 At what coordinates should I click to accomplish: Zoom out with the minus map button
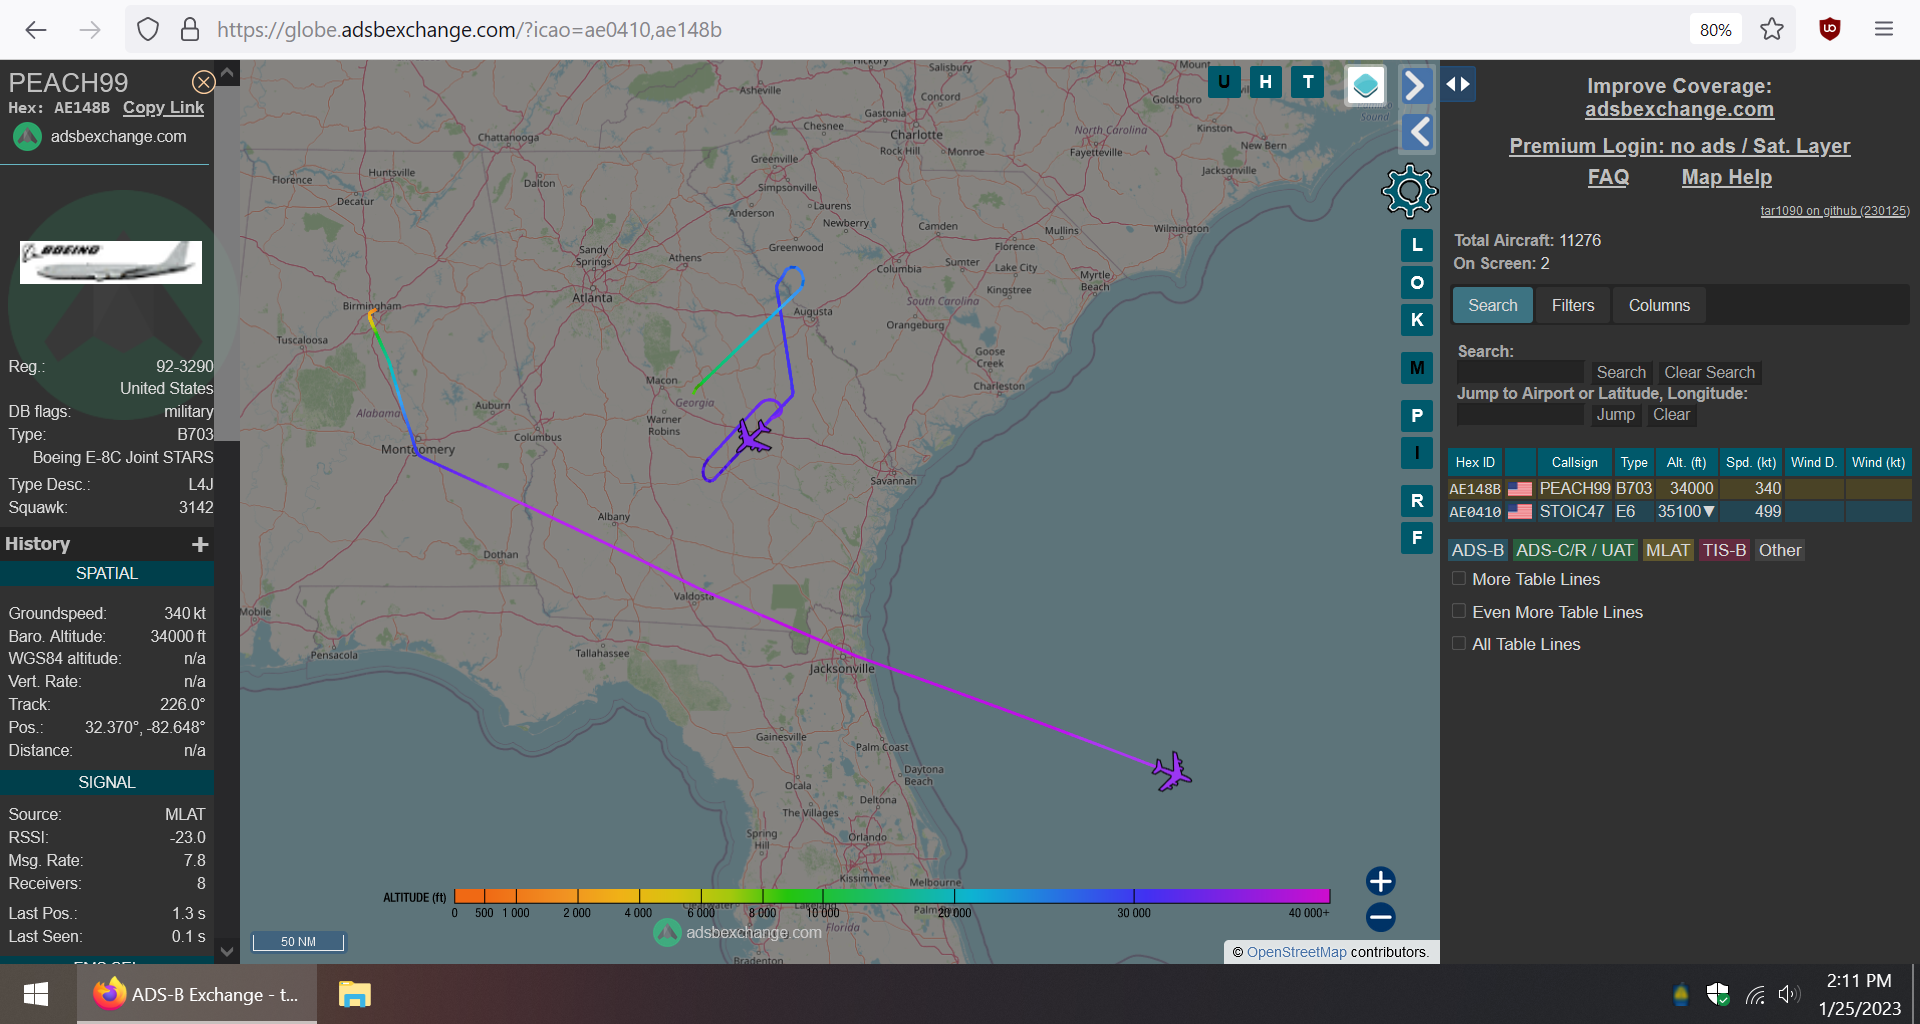(1381, 917)
